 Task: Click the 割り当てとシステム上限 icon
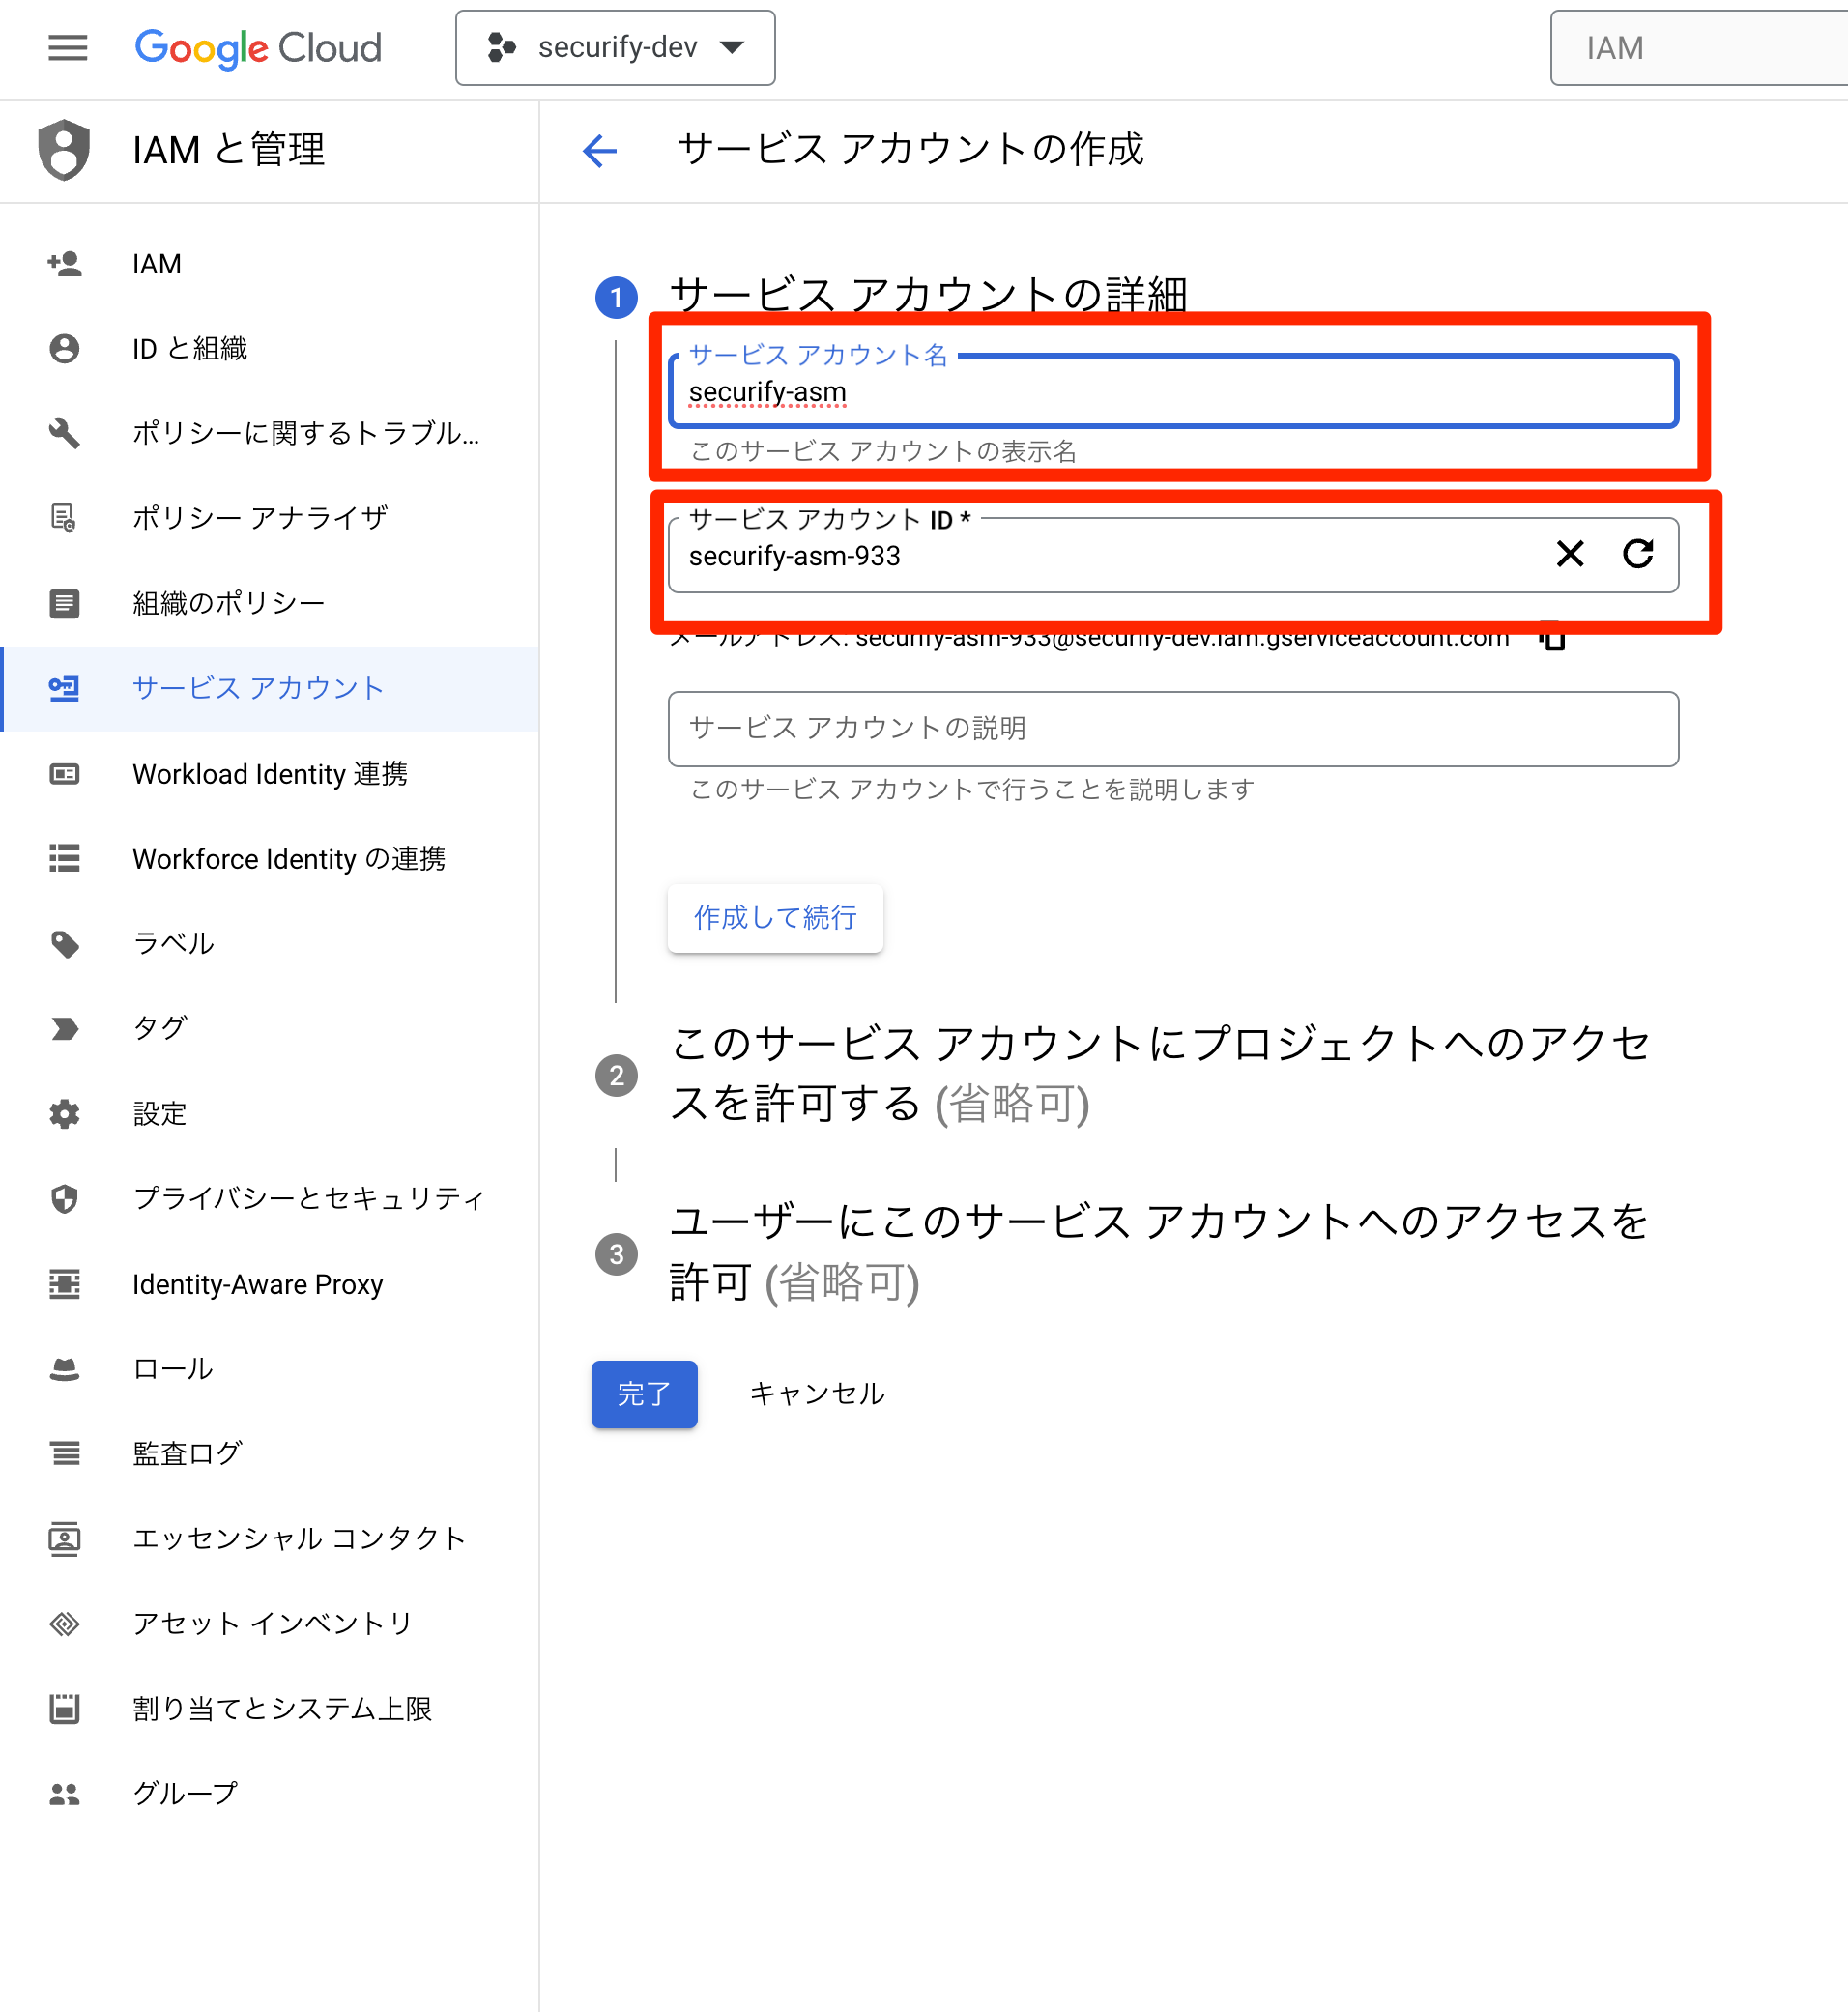click(x=64, y=1708)
